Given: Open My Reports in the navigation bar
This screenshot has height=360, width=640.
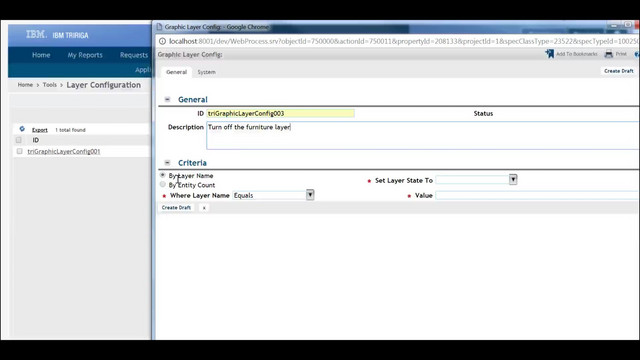Looking at the screenshot, I should (x=85, y=55).
